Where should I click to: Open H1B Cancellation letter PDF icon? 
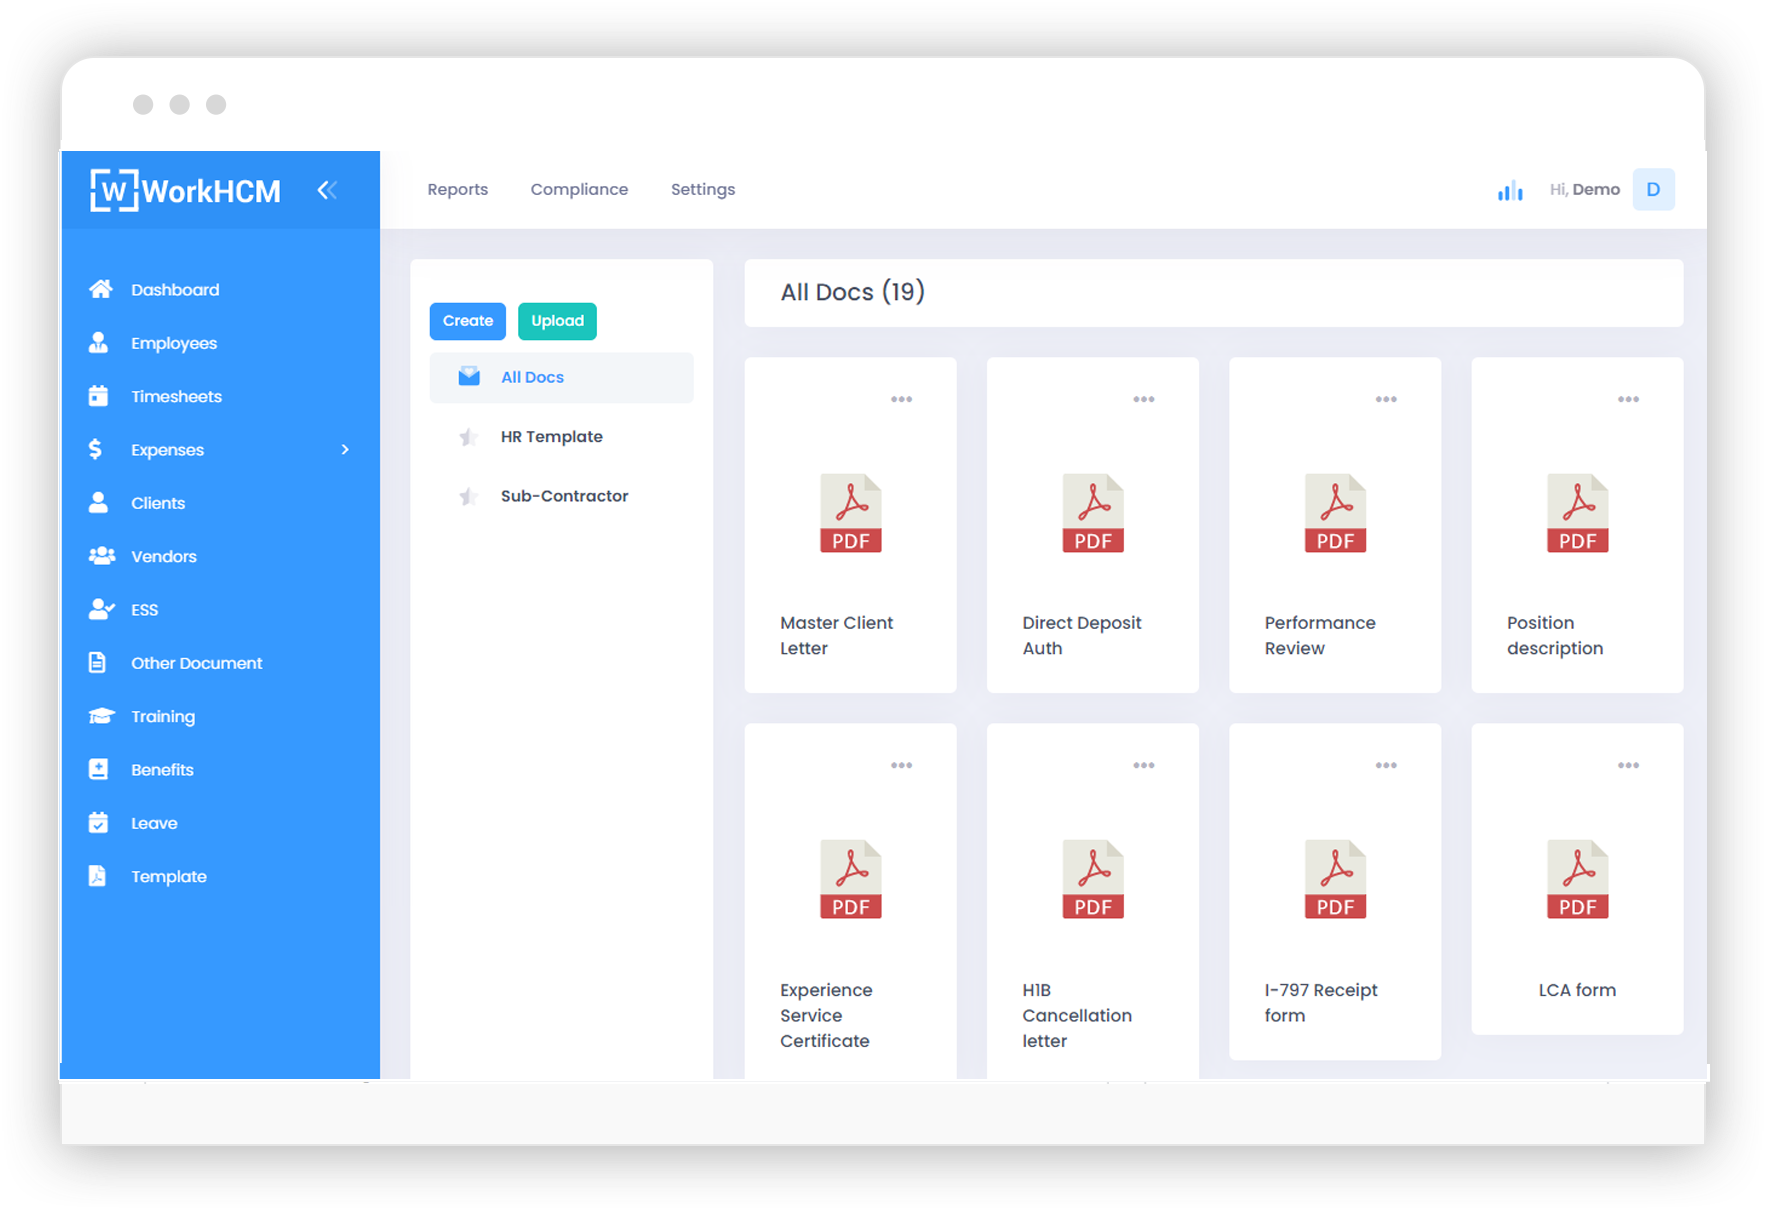[1092, 879]
